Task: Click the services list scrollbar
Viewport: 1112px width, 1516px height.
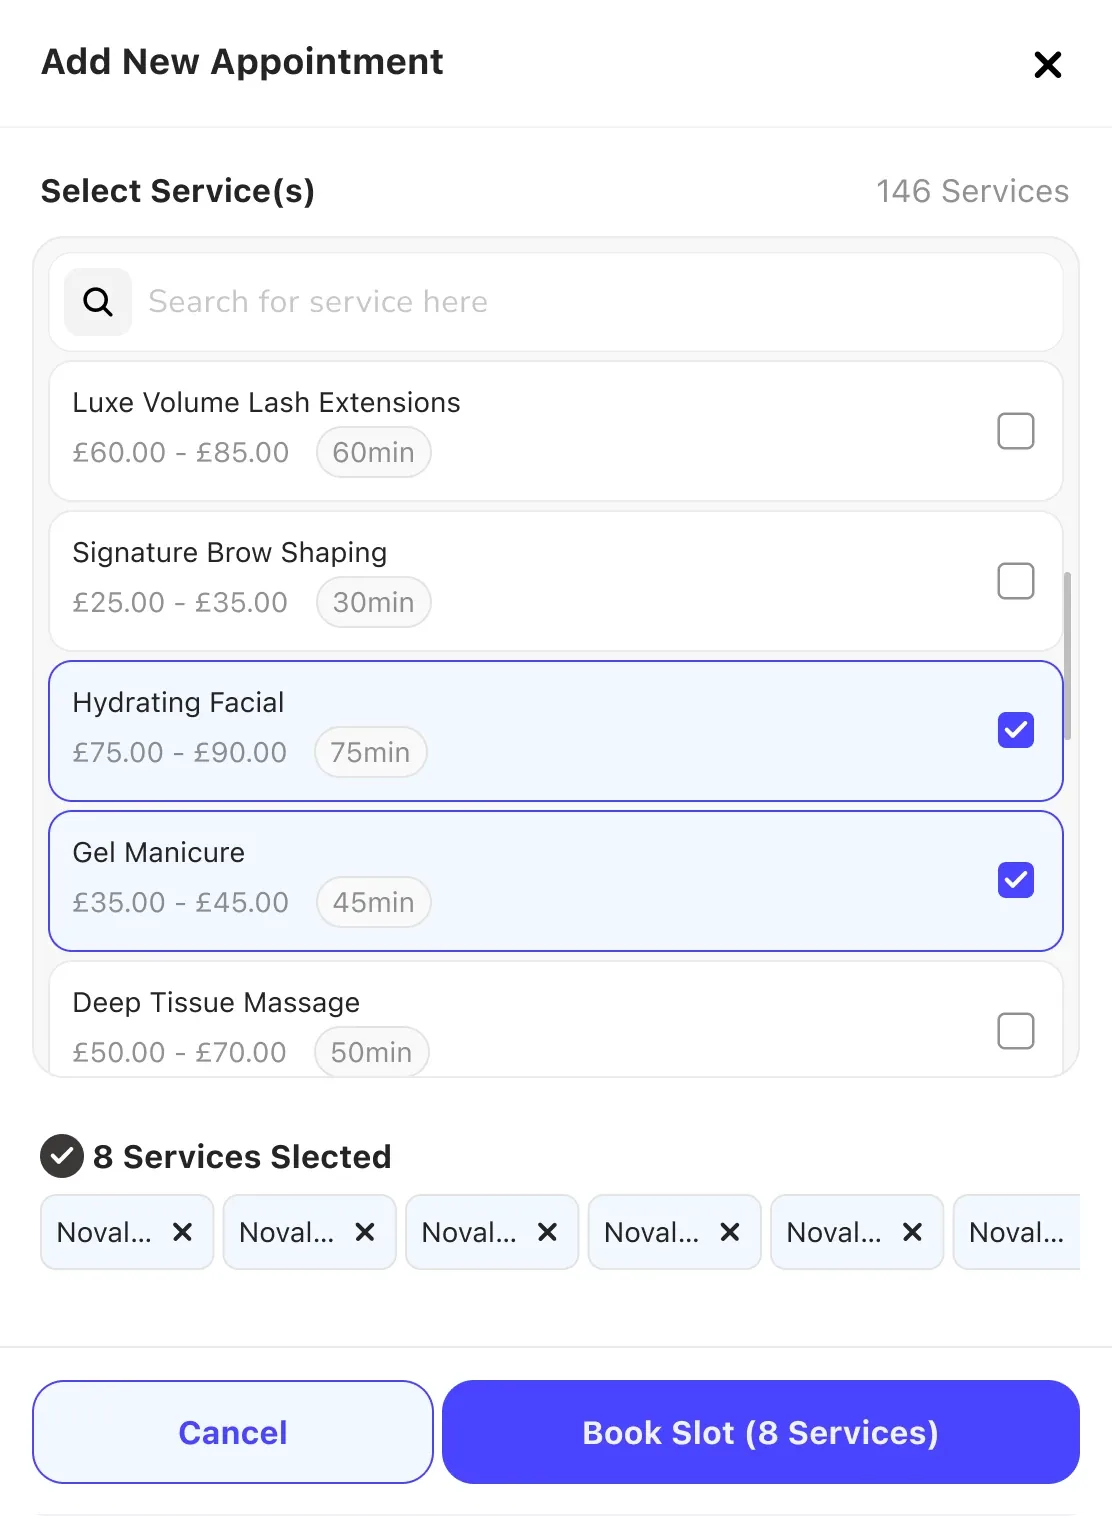Action: pos(1067,656)
